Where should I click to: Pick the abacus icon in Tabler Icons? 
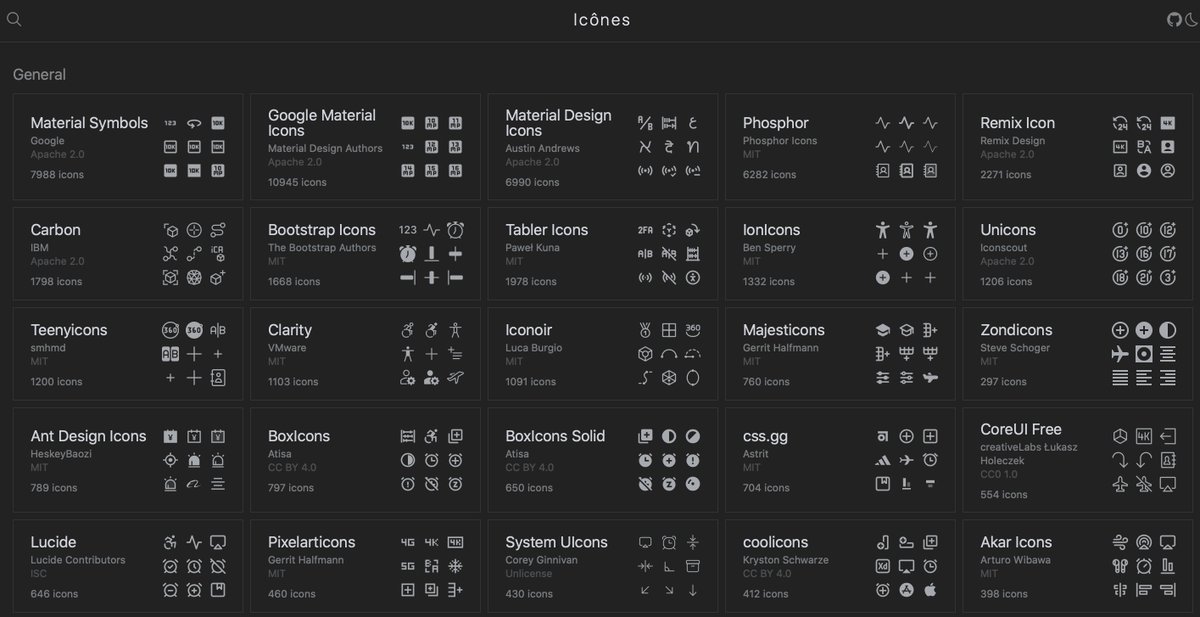click(693, 254)
